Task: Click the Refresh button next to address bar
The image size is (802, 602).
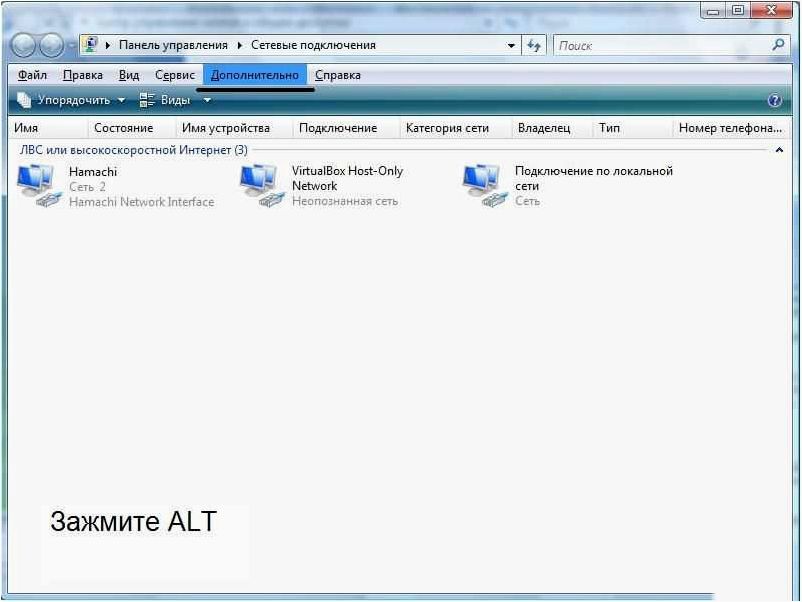Action: 534,46
